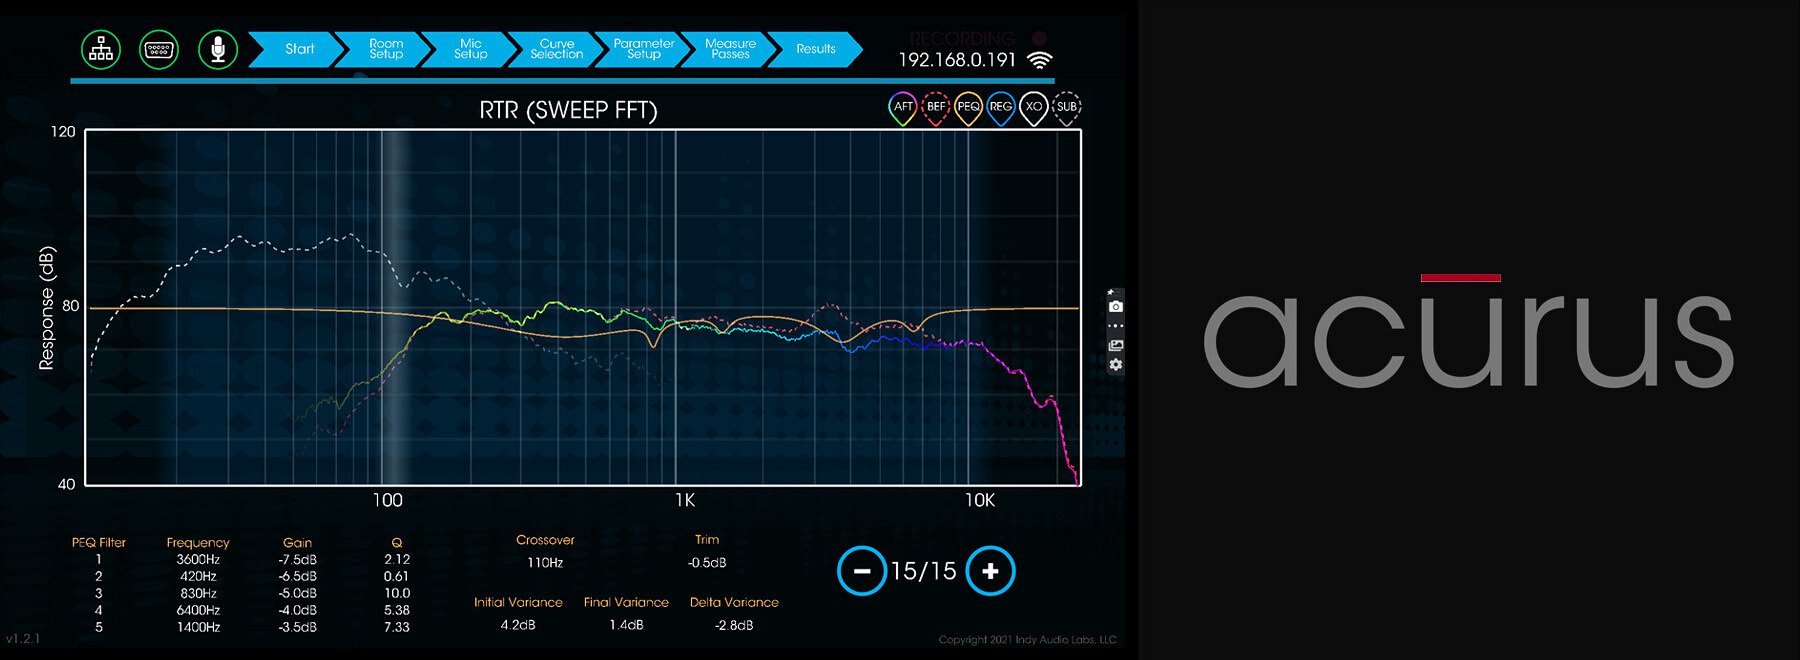Open the image gallery icon

1116,346
